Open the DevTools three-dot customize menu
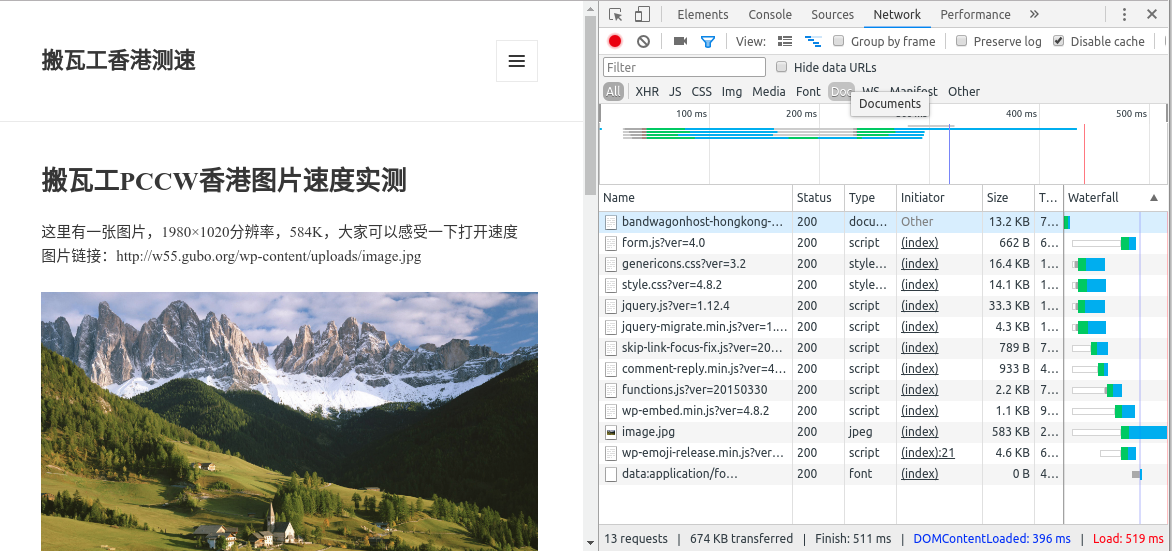 1124,14
